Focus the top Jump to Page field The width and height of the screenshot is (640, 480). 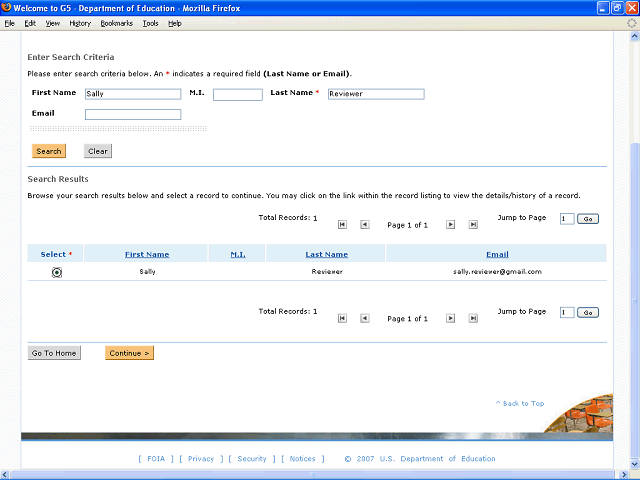[567, 219]
